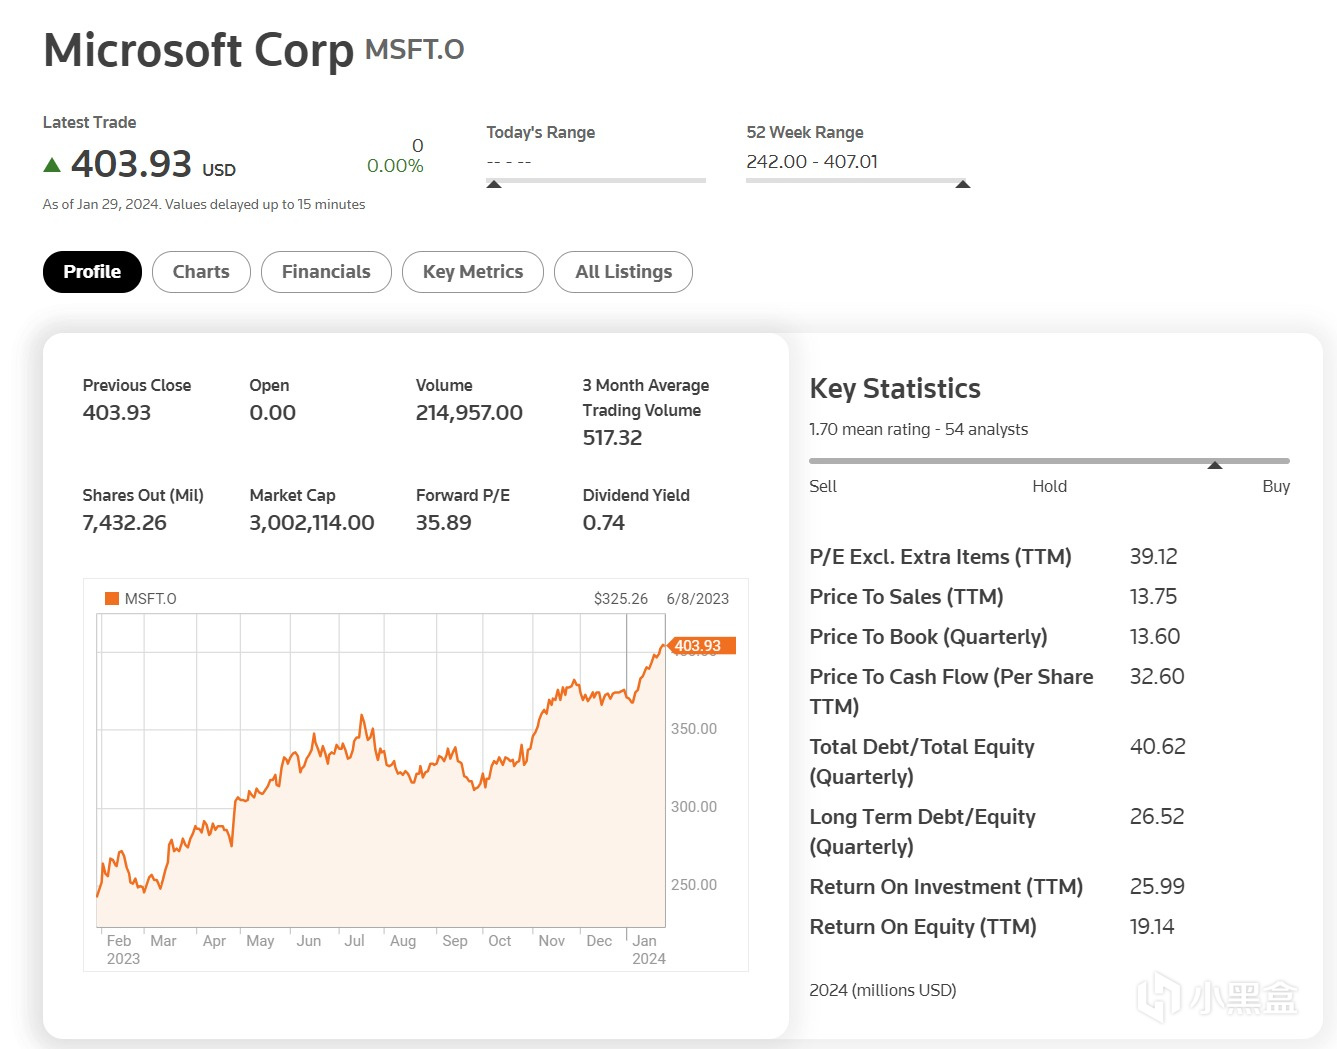This screenshot has height=1049, width=1337.
Task: Click the Price To Sales (TTM) row
Action: click(x=1049, y=597)
